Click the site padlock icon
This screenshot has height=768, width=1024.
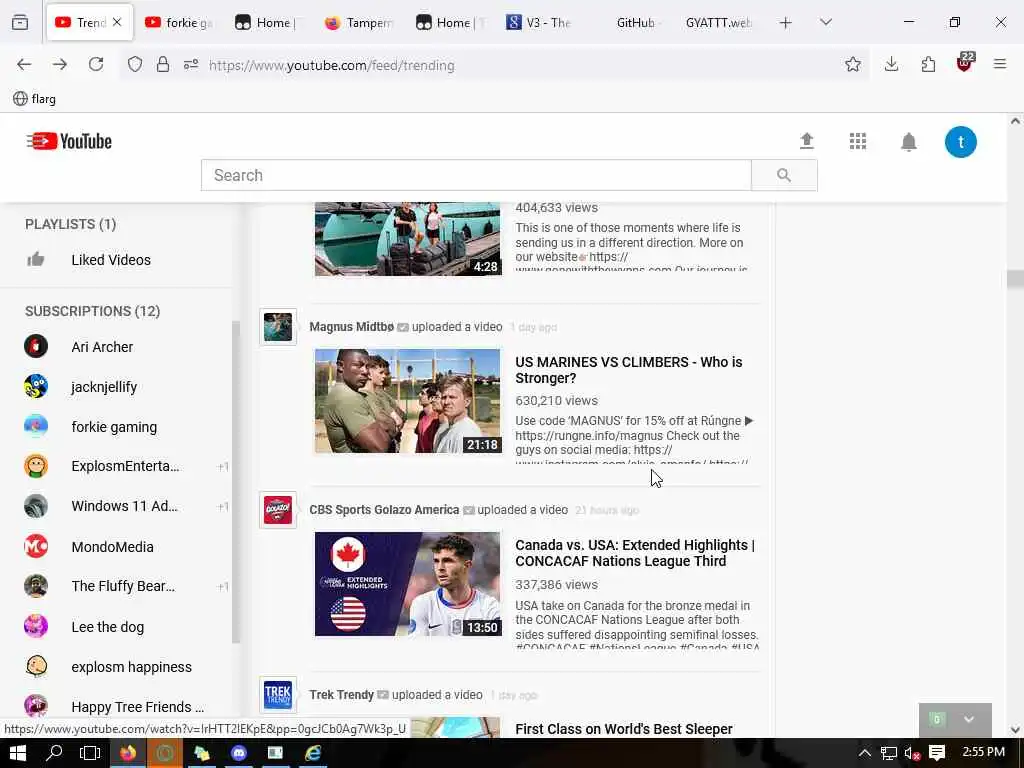tap(163, 64)
